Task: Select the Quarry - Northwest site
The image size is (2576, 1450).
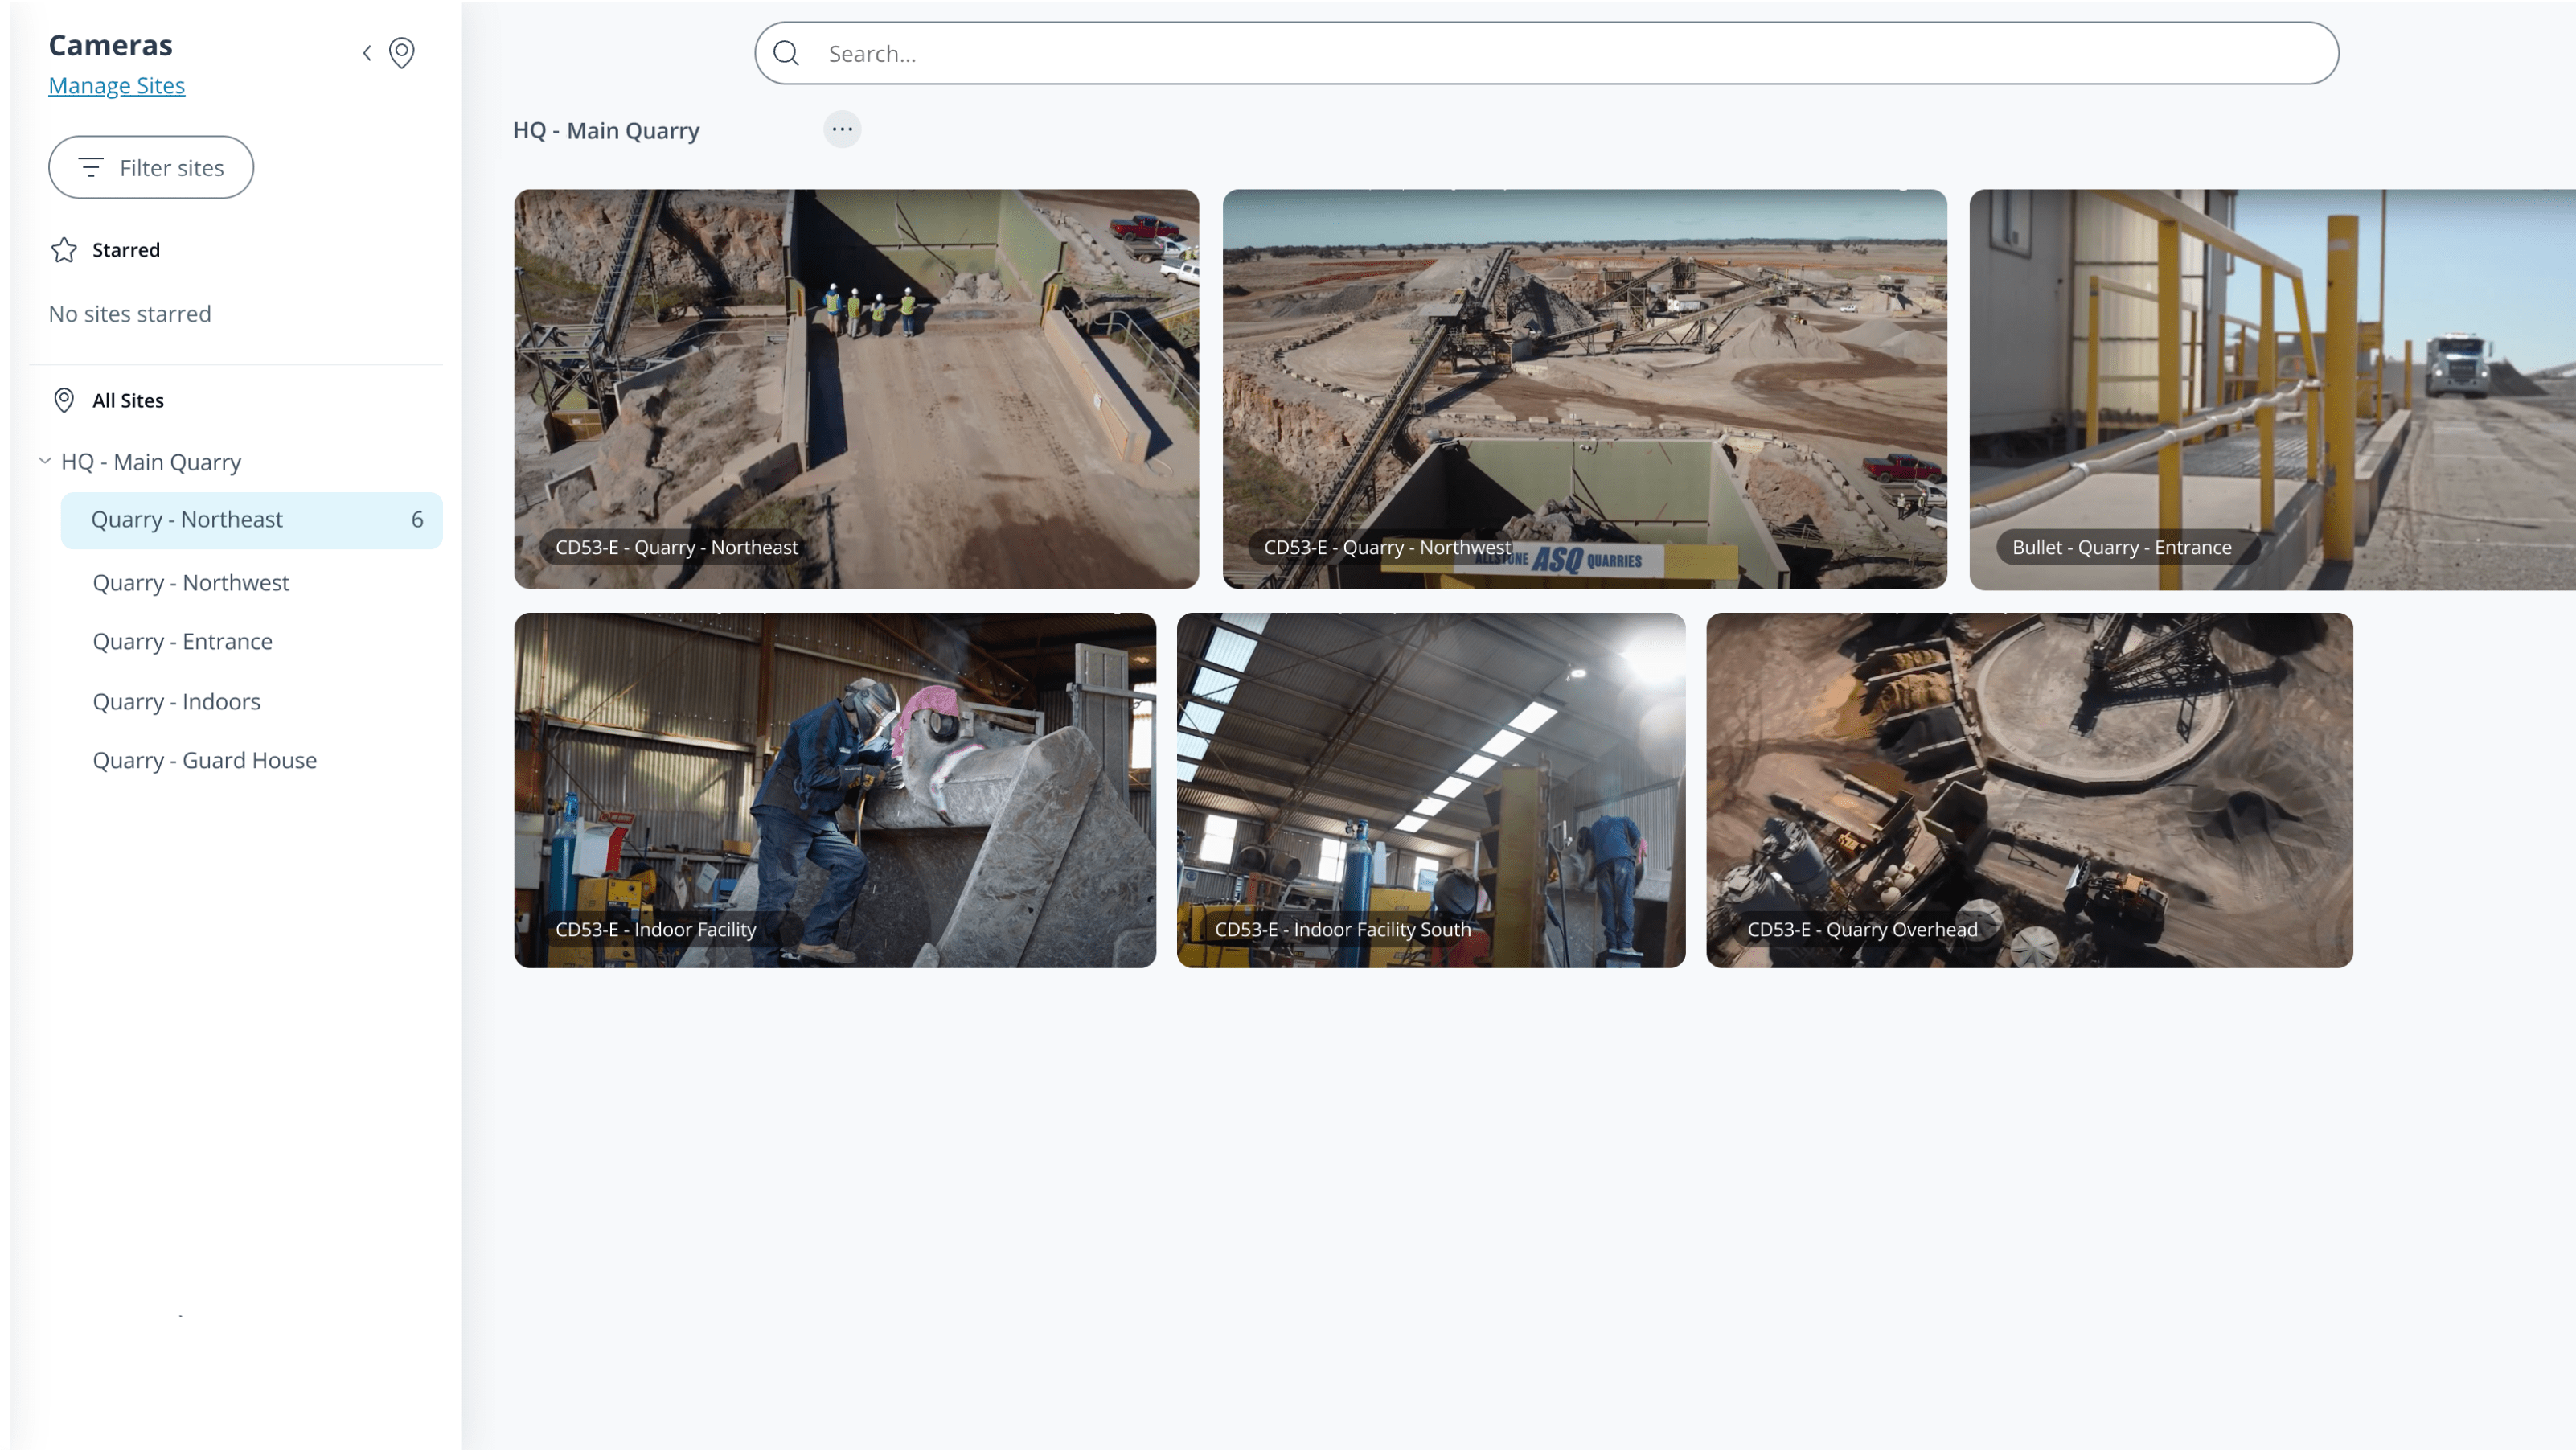Action: click(x=191, y=583)
